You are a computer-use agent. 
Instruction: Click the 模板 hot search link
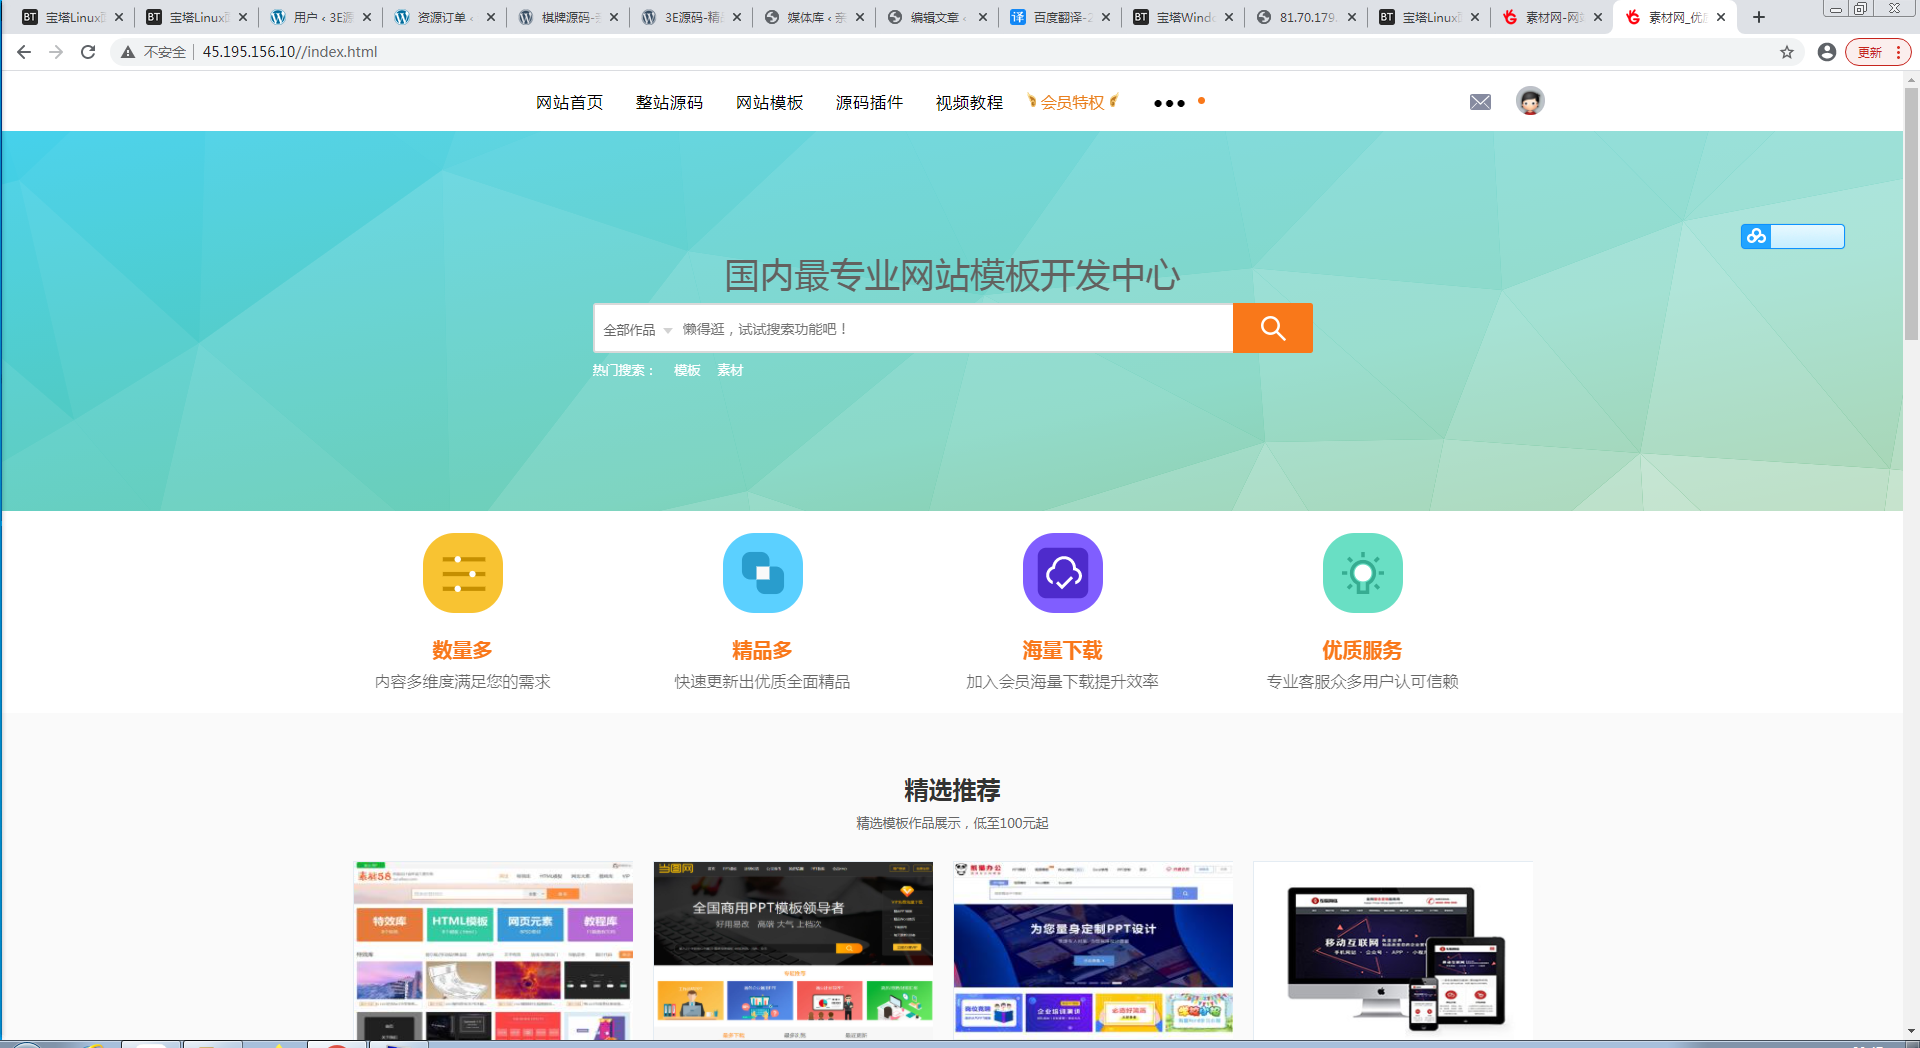point(685,370)
